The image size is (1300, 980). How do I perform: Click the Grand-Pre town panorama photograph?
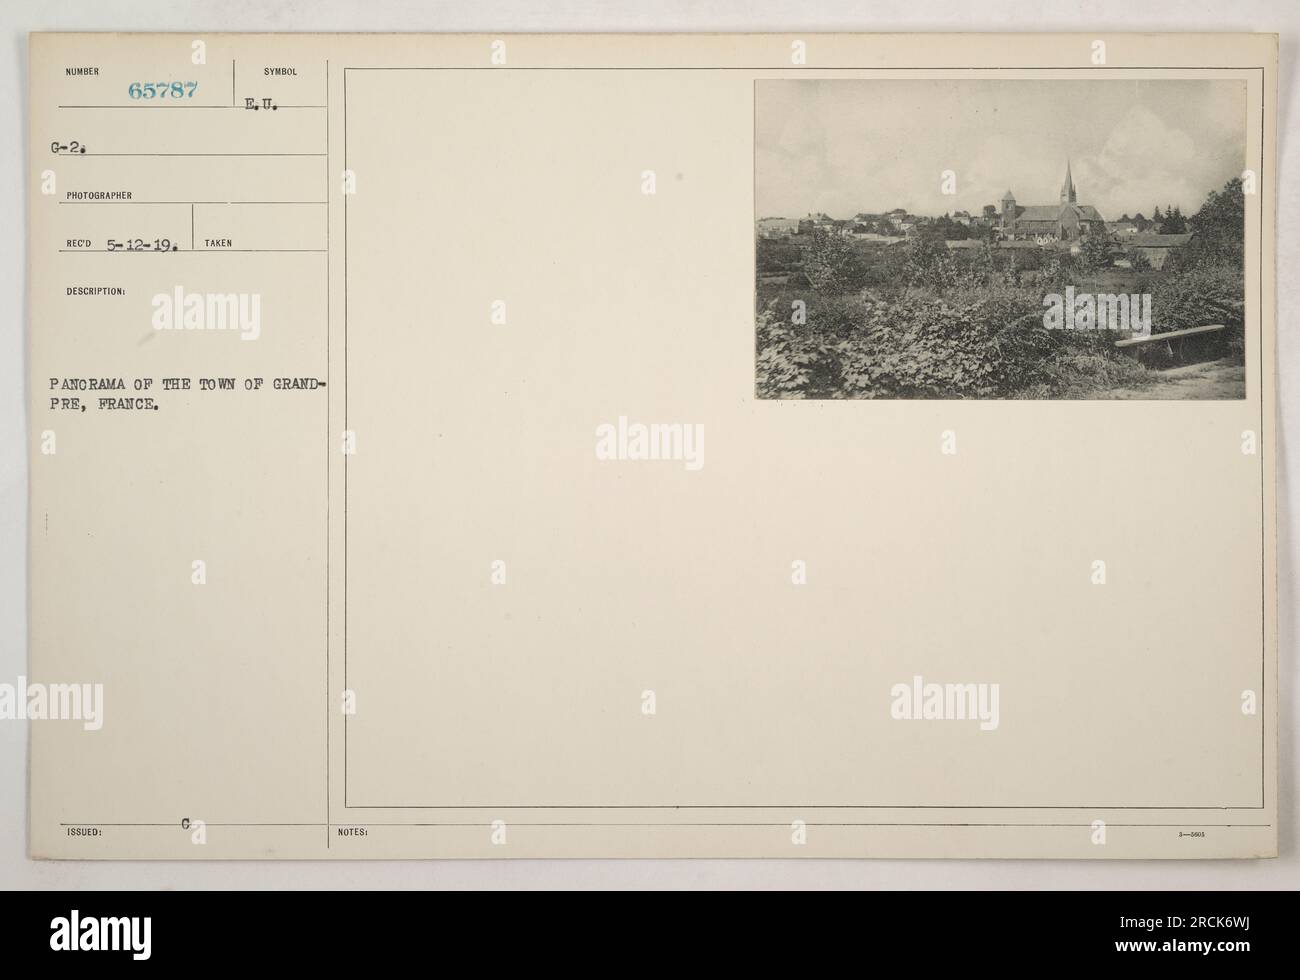point(1000,240)
